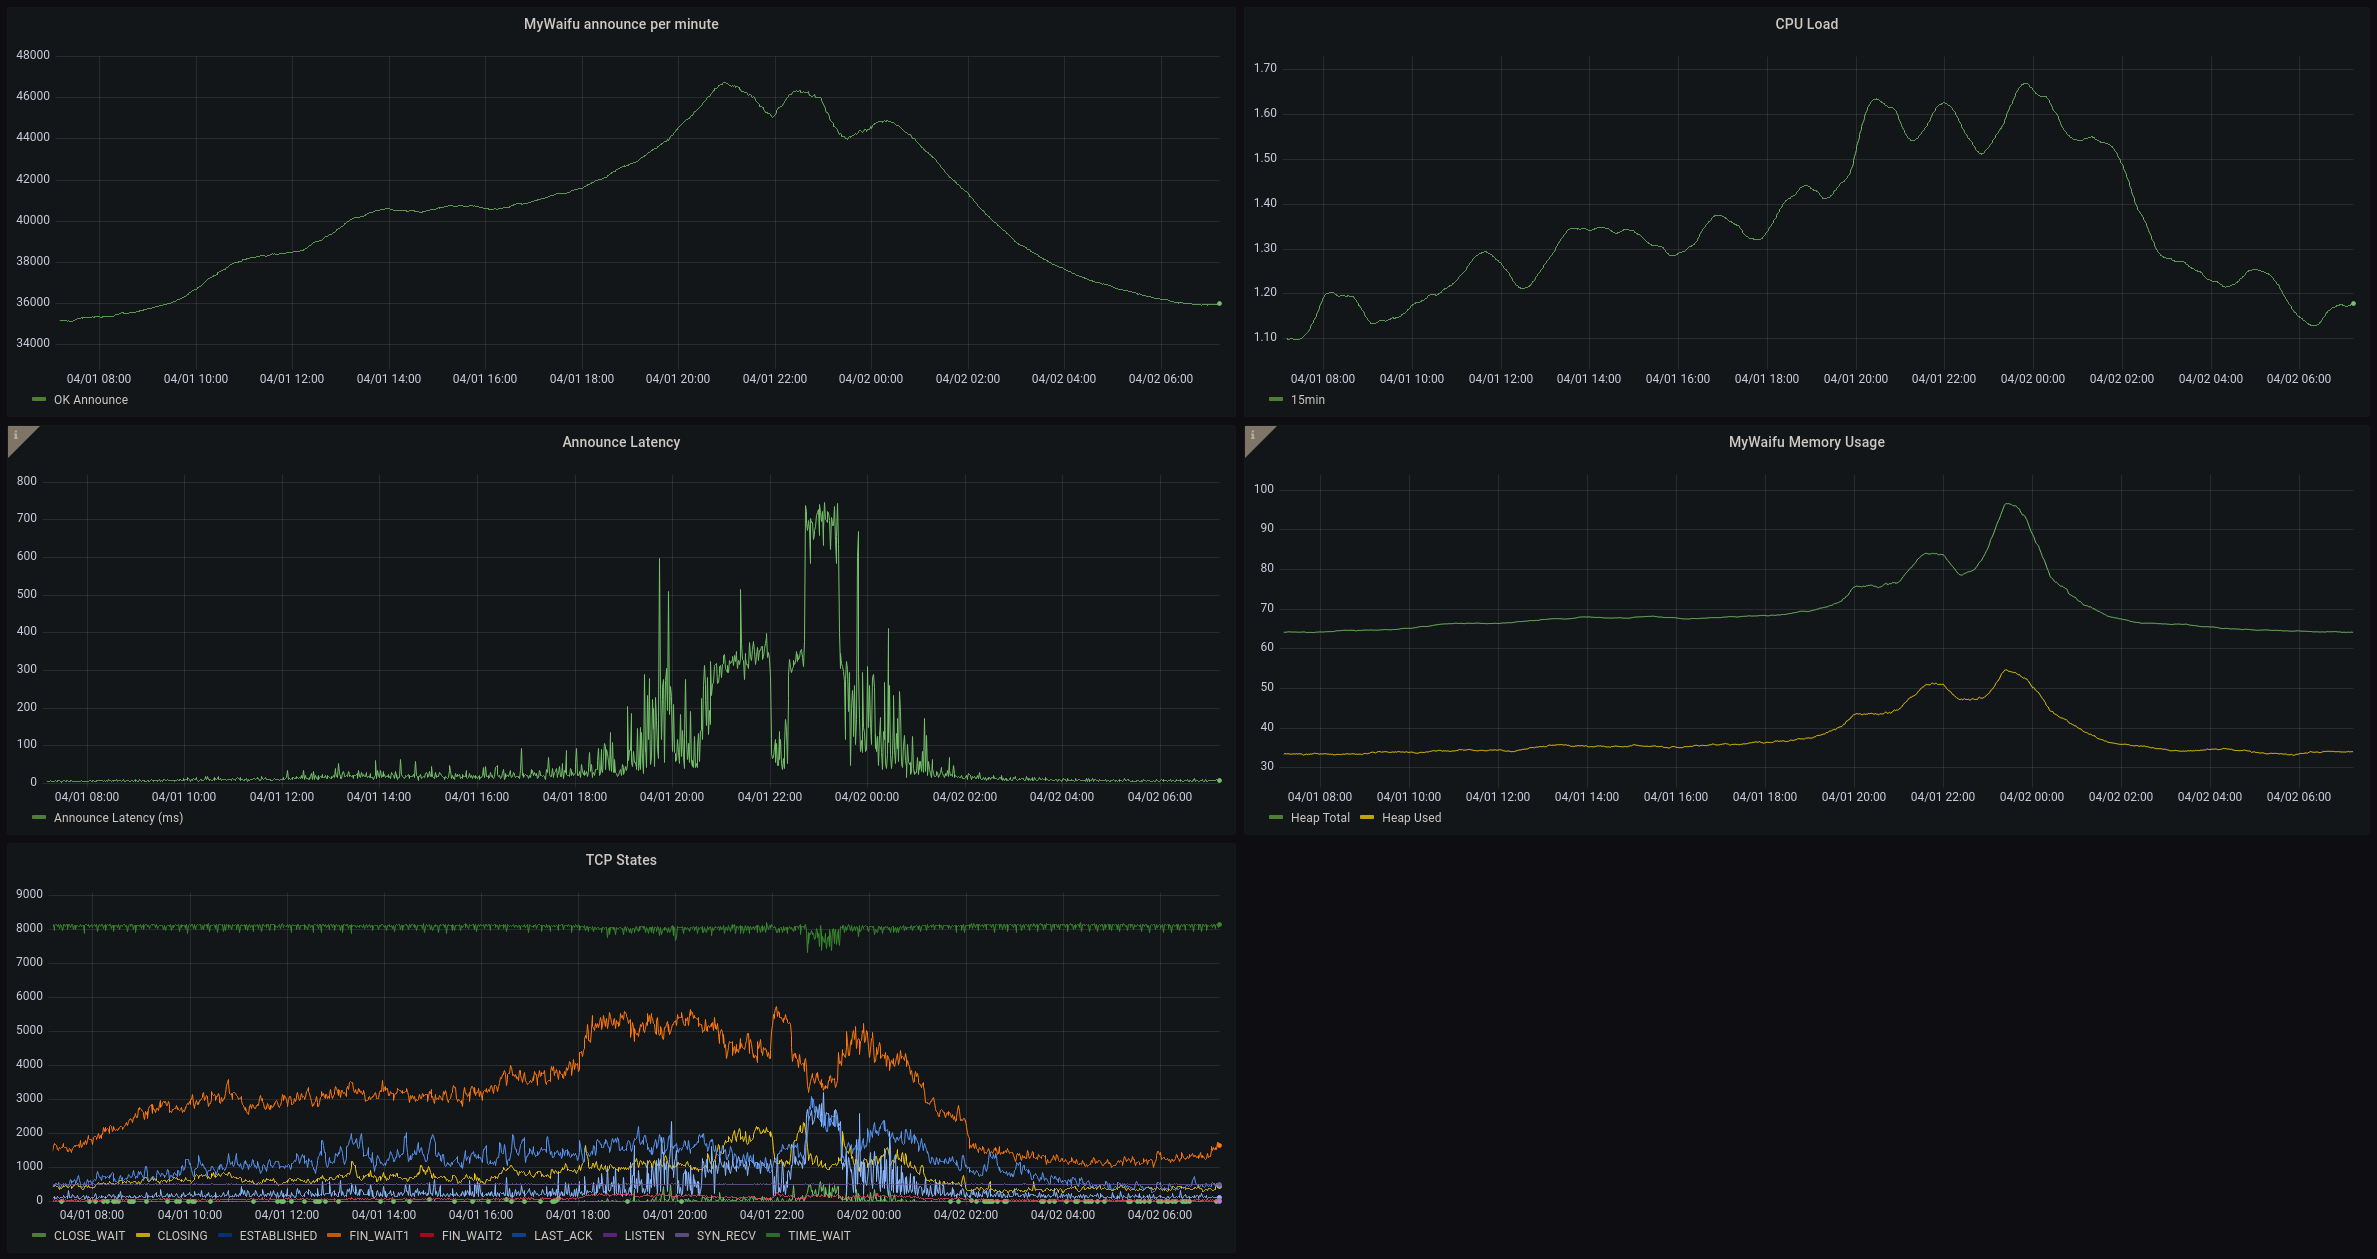Open the MyWaifu Memory Usage info icon
Image resolution: width=2377 pixels, height=1259 pixels.
pos(1253,436)
